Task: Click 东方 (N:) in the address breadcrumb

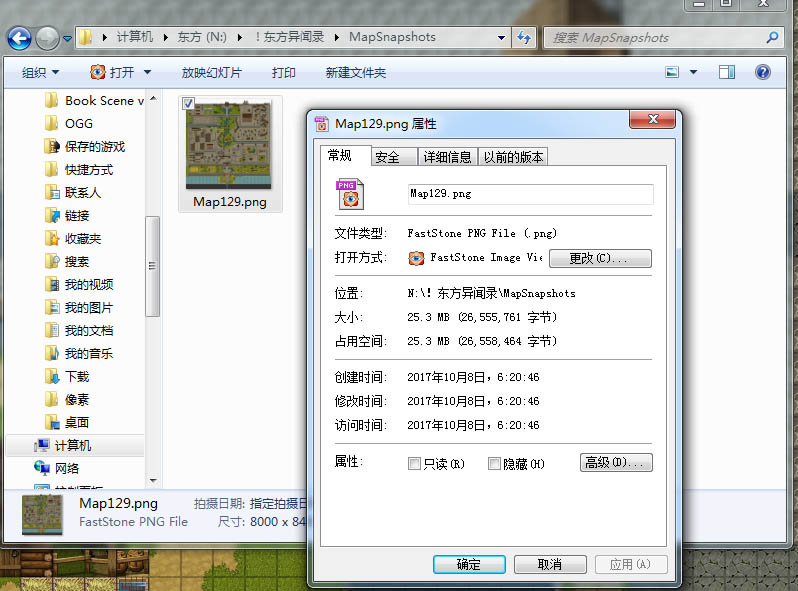Action: coord(202,37)
